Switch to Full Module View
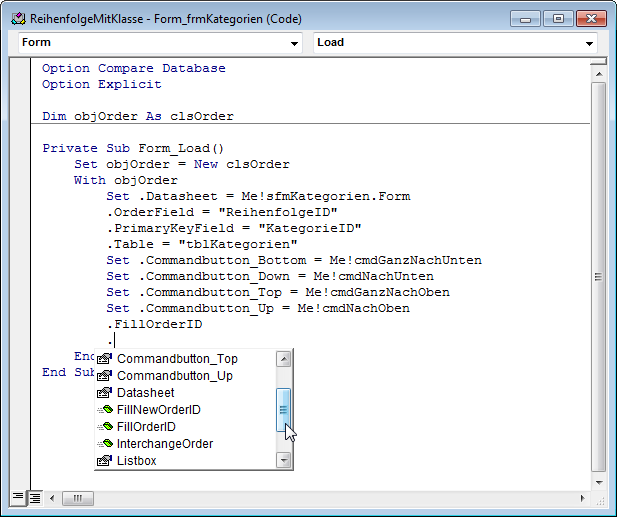This screenshot has width=617, height=517. pos(34,497)
